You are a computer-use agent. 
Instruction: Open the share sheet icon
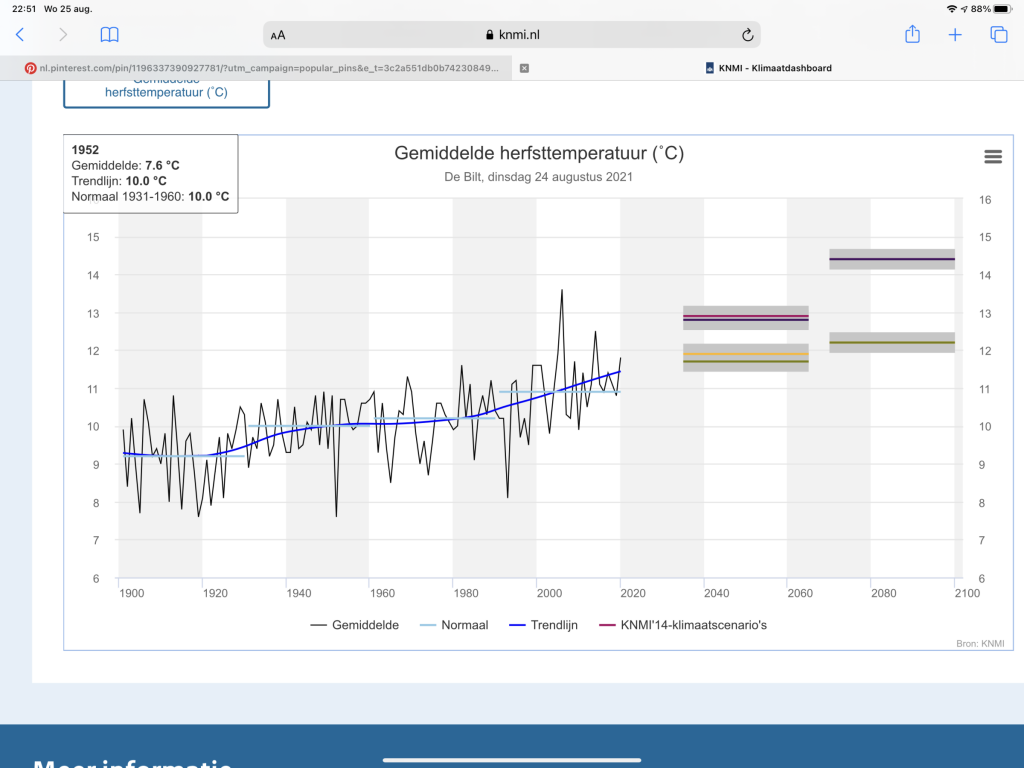point(912,34)
